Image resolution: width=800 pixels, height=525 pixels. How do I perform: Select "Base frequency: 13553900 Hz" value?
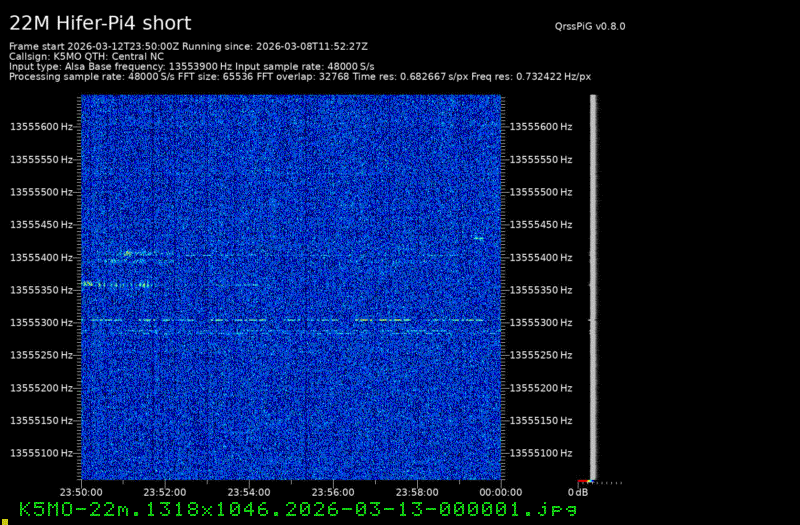click(x=161, y=67)
